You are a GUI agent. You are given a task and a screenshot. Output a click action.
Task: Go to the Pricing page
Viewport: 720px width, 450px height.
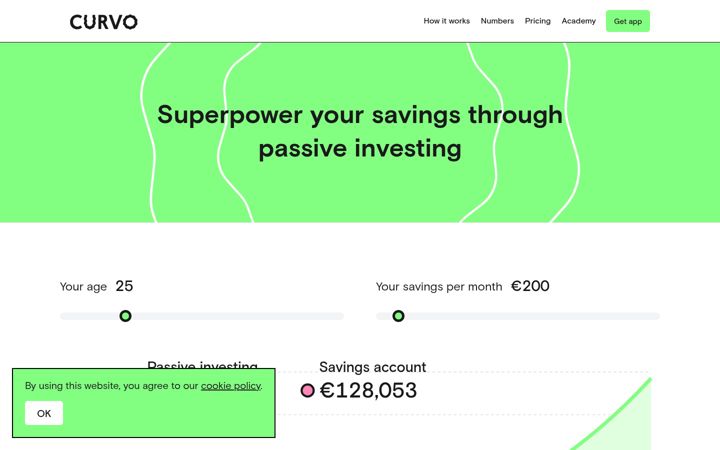coord(537,21)
